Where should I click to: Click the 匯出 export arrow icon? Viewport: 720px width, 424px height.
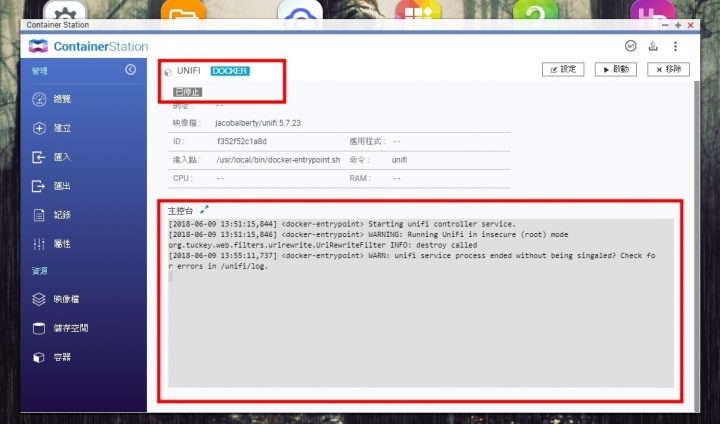[x=39, y=186]
